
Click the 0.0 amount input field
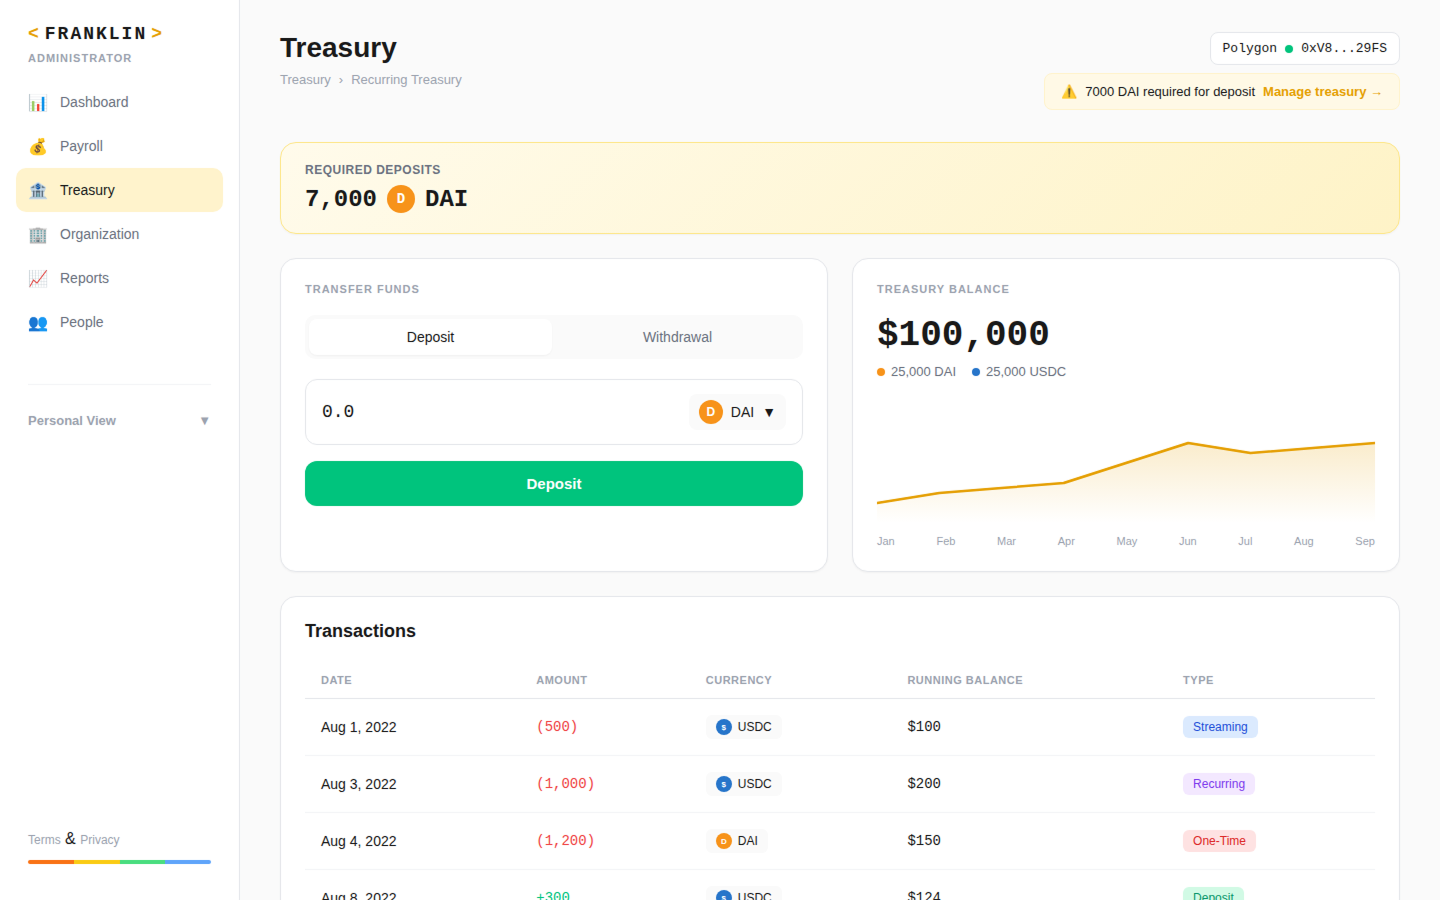(x=450, y=411)
